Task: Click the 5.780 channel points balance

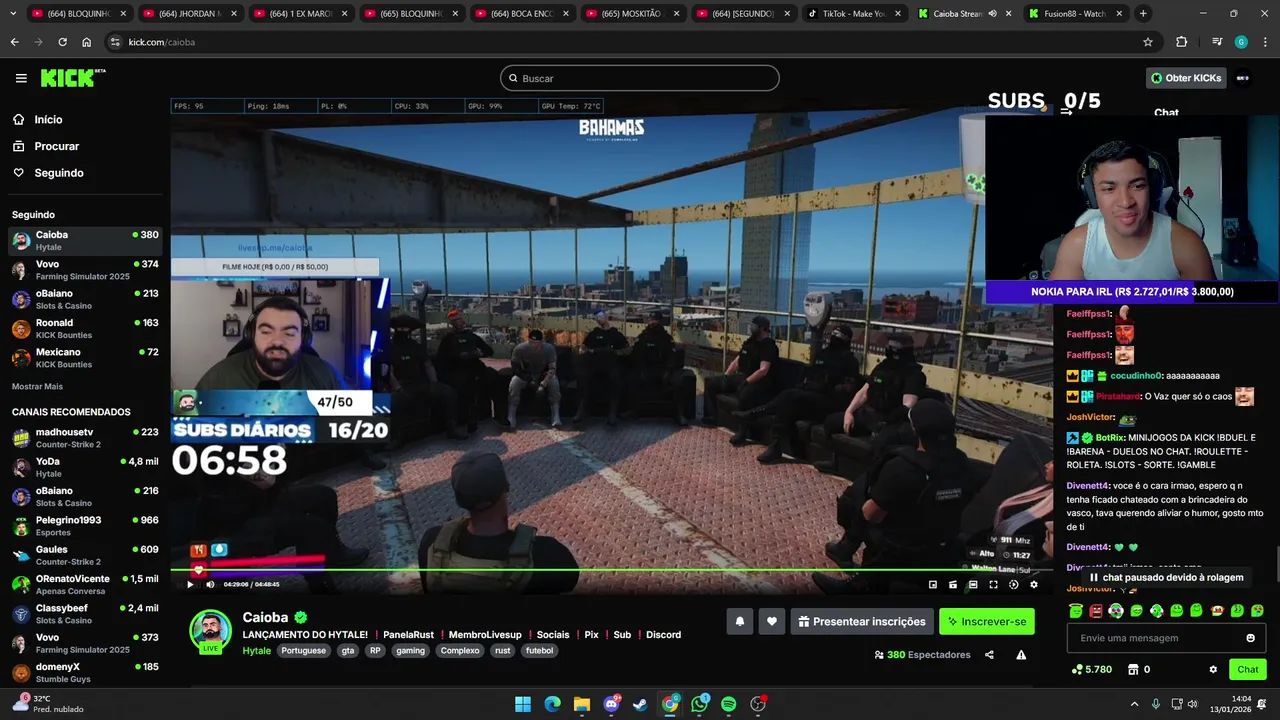Action: coord(1092,669)
